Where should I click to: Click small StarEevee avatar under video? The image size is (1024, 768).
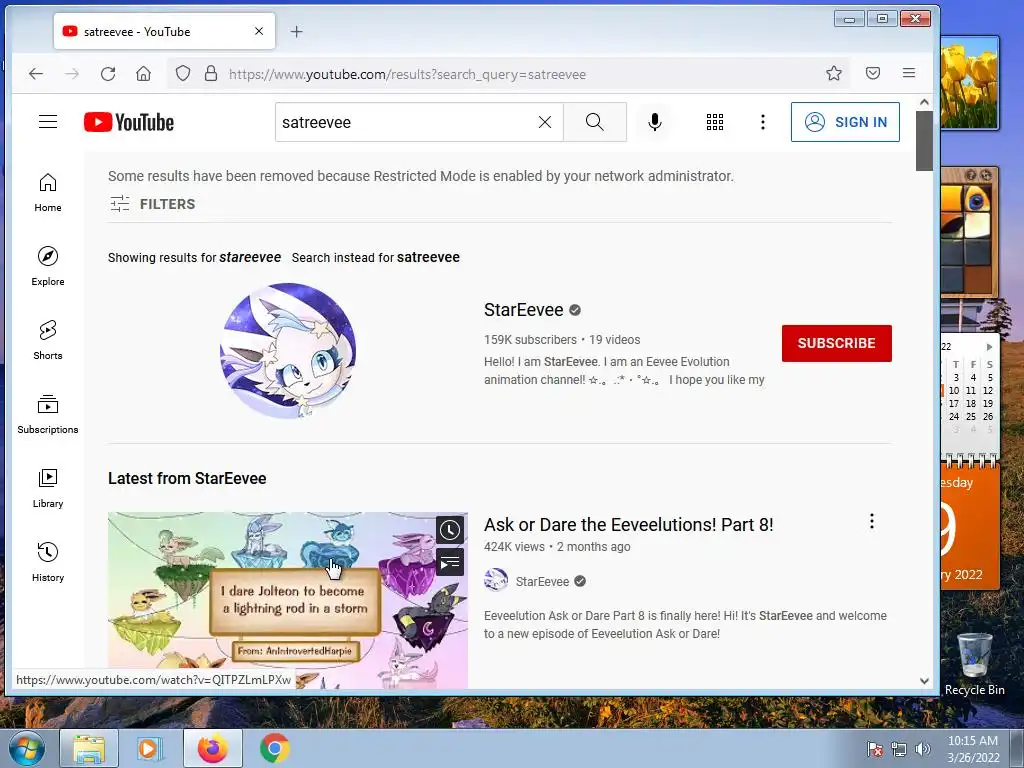(x=496, y=579)
